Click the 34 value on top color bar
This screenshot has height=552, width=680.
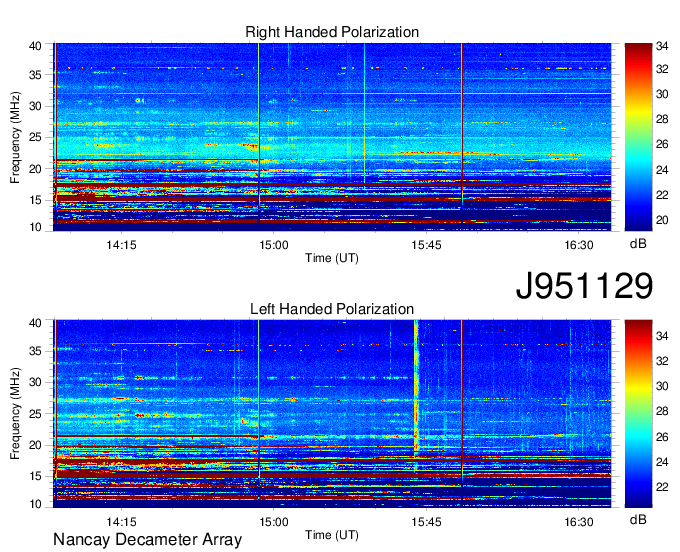[x=662, y=46]
